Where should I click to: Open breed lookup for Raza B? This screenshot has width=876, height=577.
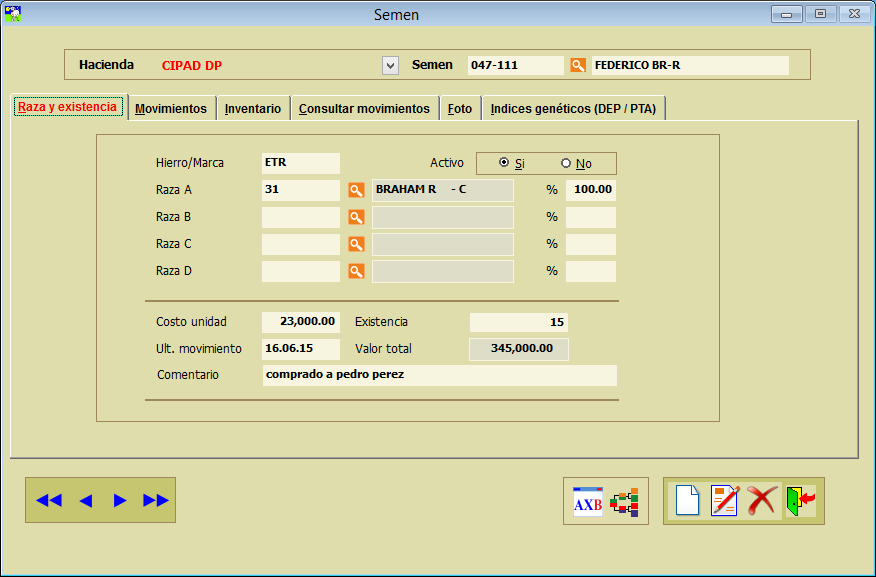coord(355,217)
